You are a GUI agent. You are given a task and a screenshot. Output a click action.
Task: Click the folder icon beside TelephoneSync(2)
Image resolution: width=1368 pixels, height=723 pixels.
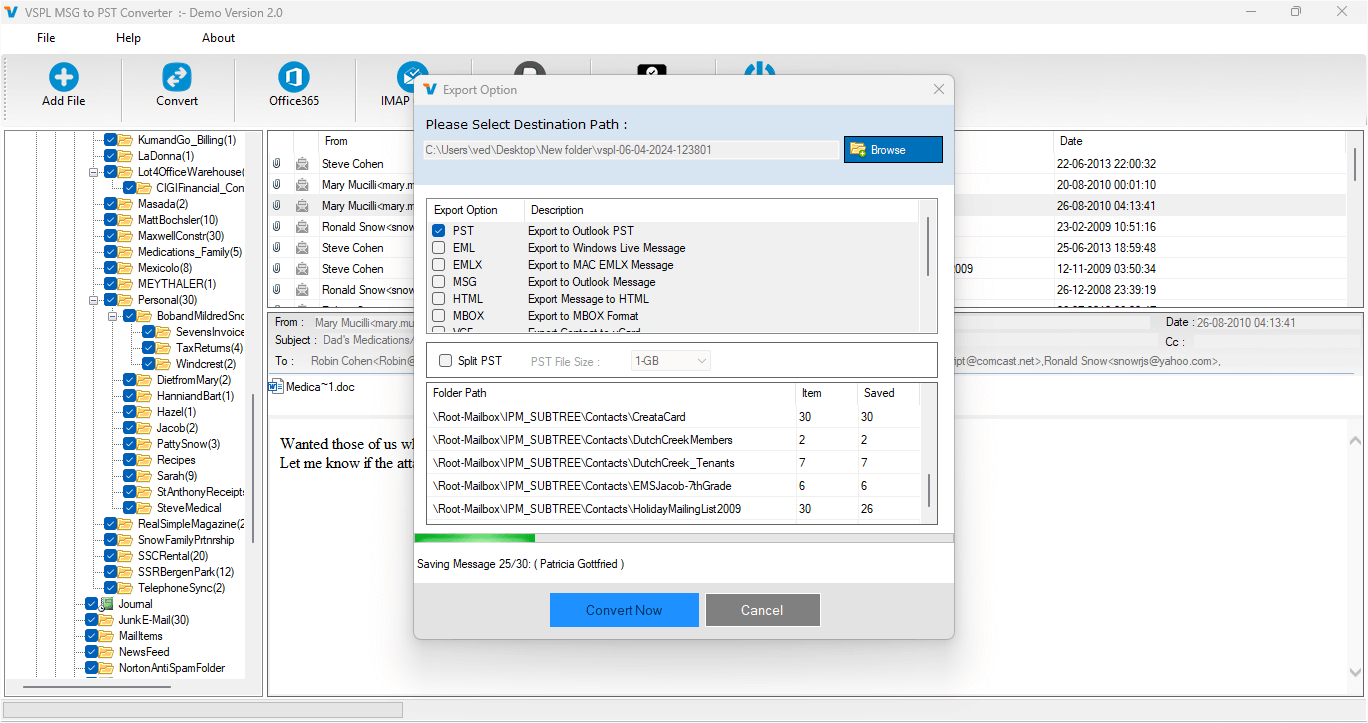(126, 588)
